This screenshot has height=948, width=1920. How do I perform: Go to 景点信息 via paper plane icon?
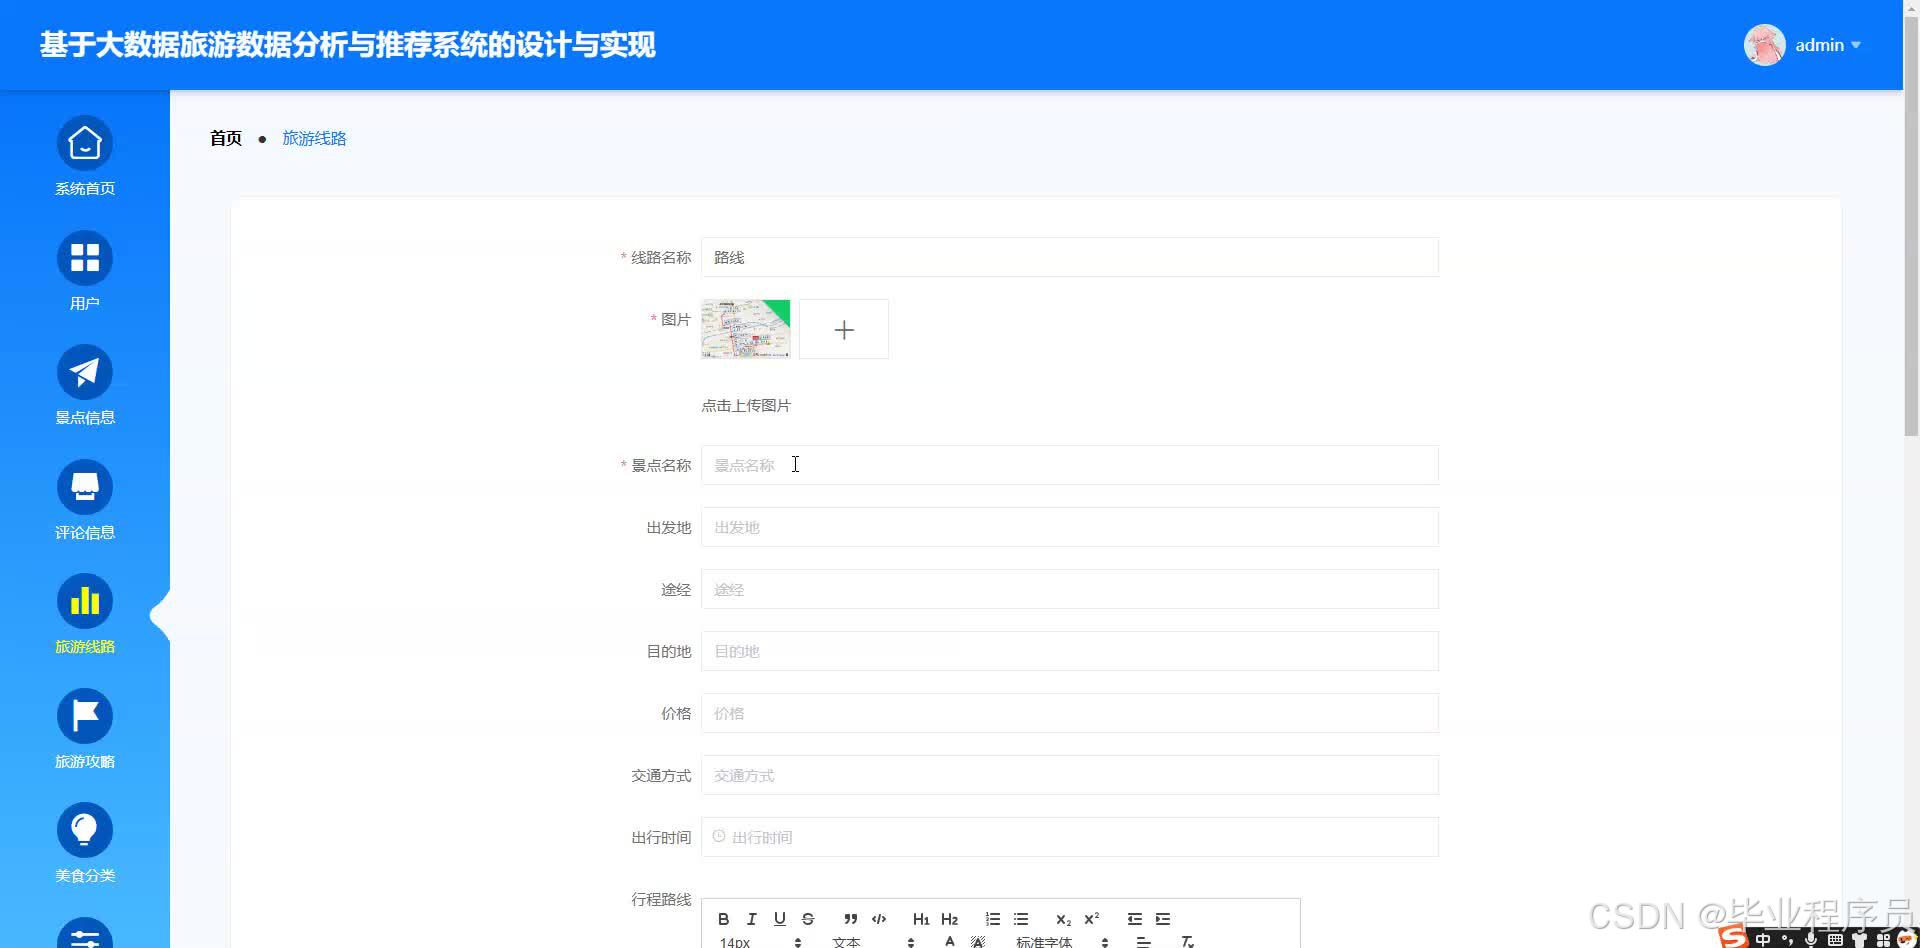85,372
